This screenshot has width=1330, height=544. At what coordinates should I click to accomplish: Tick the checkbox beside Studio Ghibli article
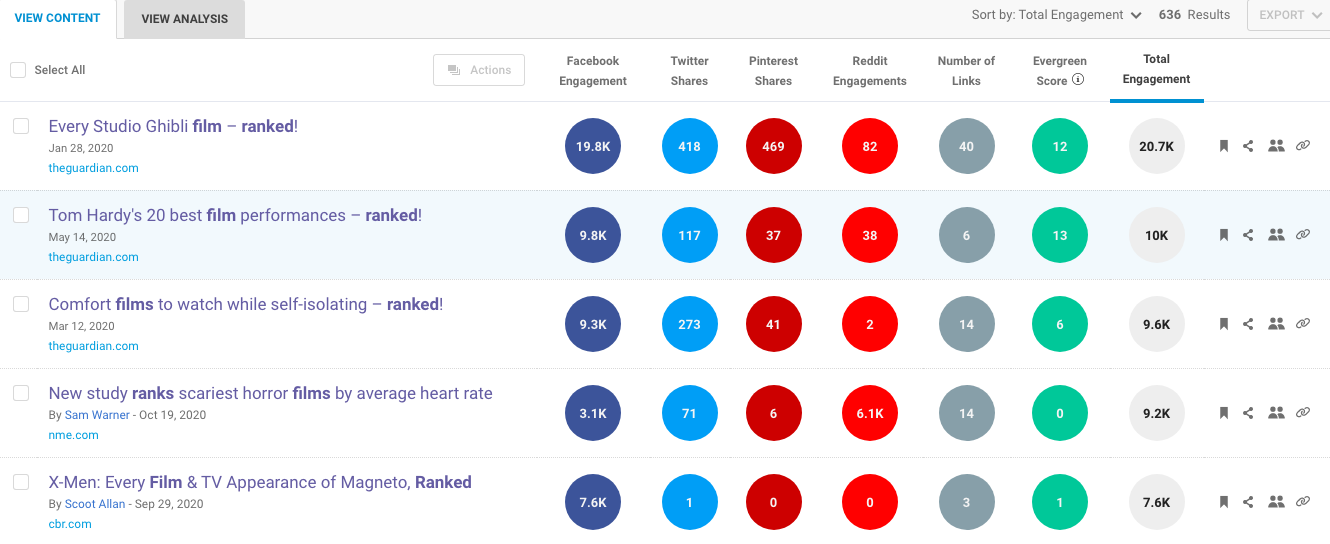click(x=21, y=126)
